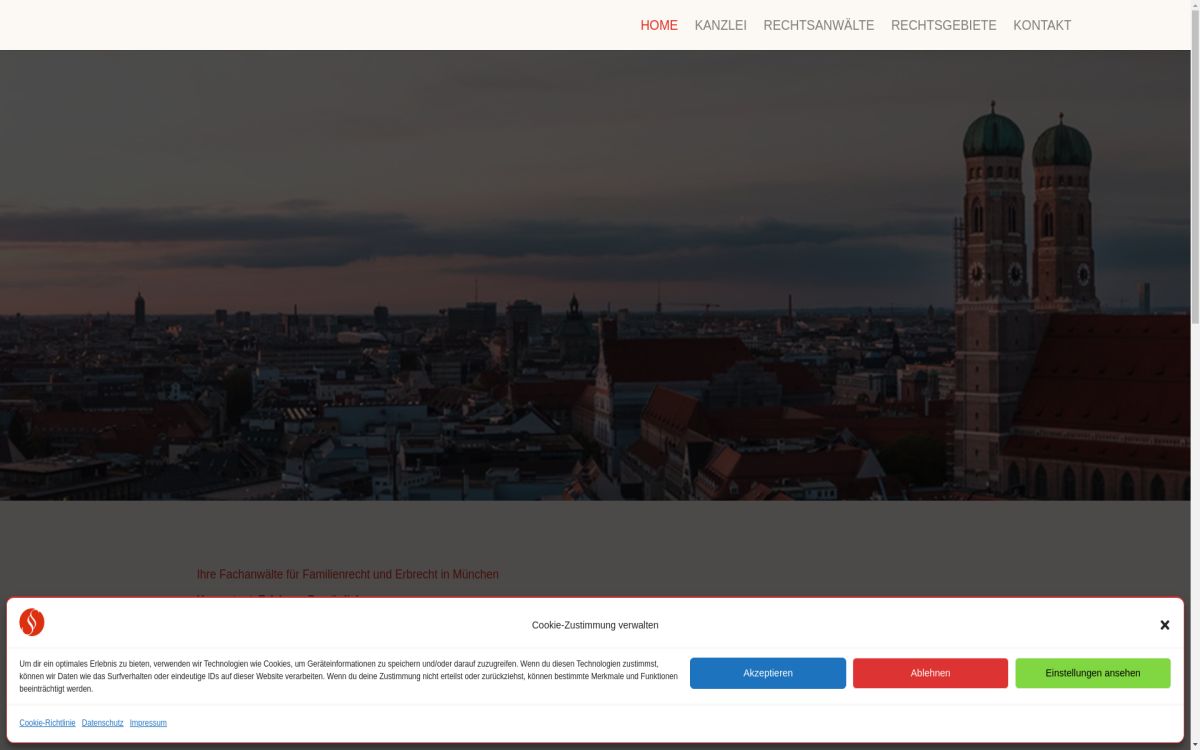This screenshot has height=750, width=1200.
Task: Accept cookies via the Akzeptieren button
Action: (767, 673)
